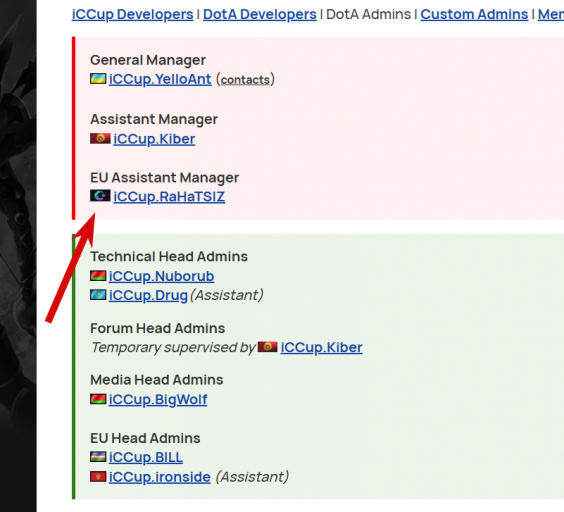Open iCCup.Nuborub profile link
The height and width of the screenshot is (512, 564).
pyautogui.click(x=162, y=276)
